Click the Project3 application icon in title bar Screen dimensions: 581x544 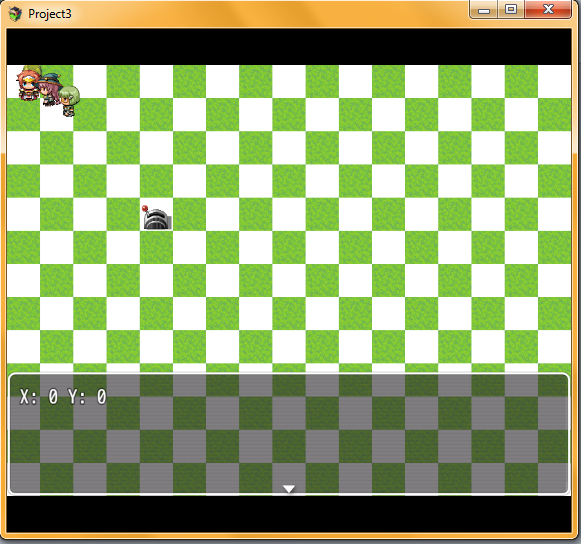coord(15,14)
